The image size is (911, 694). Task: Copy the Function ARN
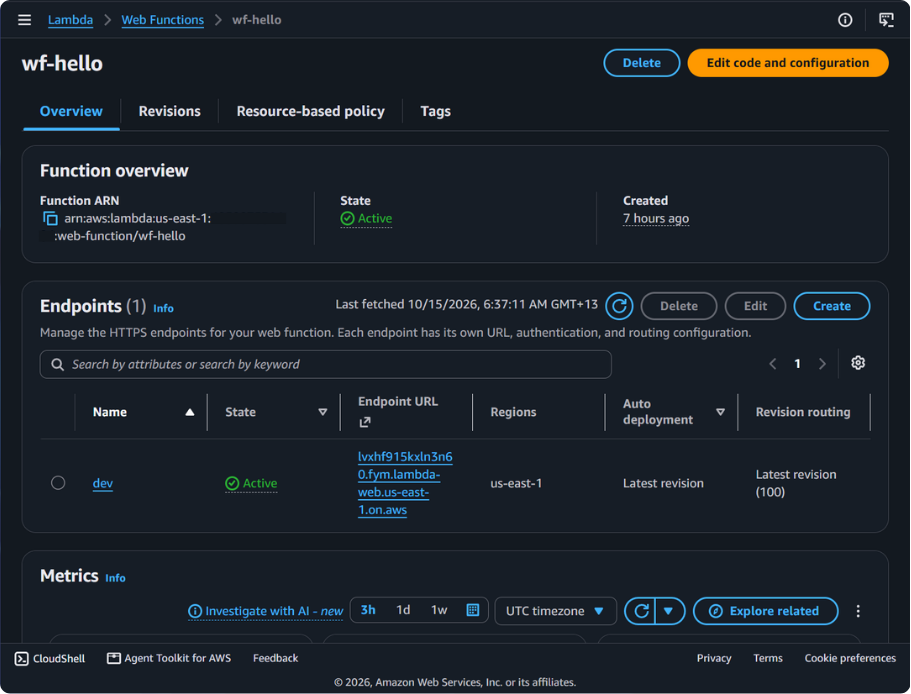[x=51, y=218]
